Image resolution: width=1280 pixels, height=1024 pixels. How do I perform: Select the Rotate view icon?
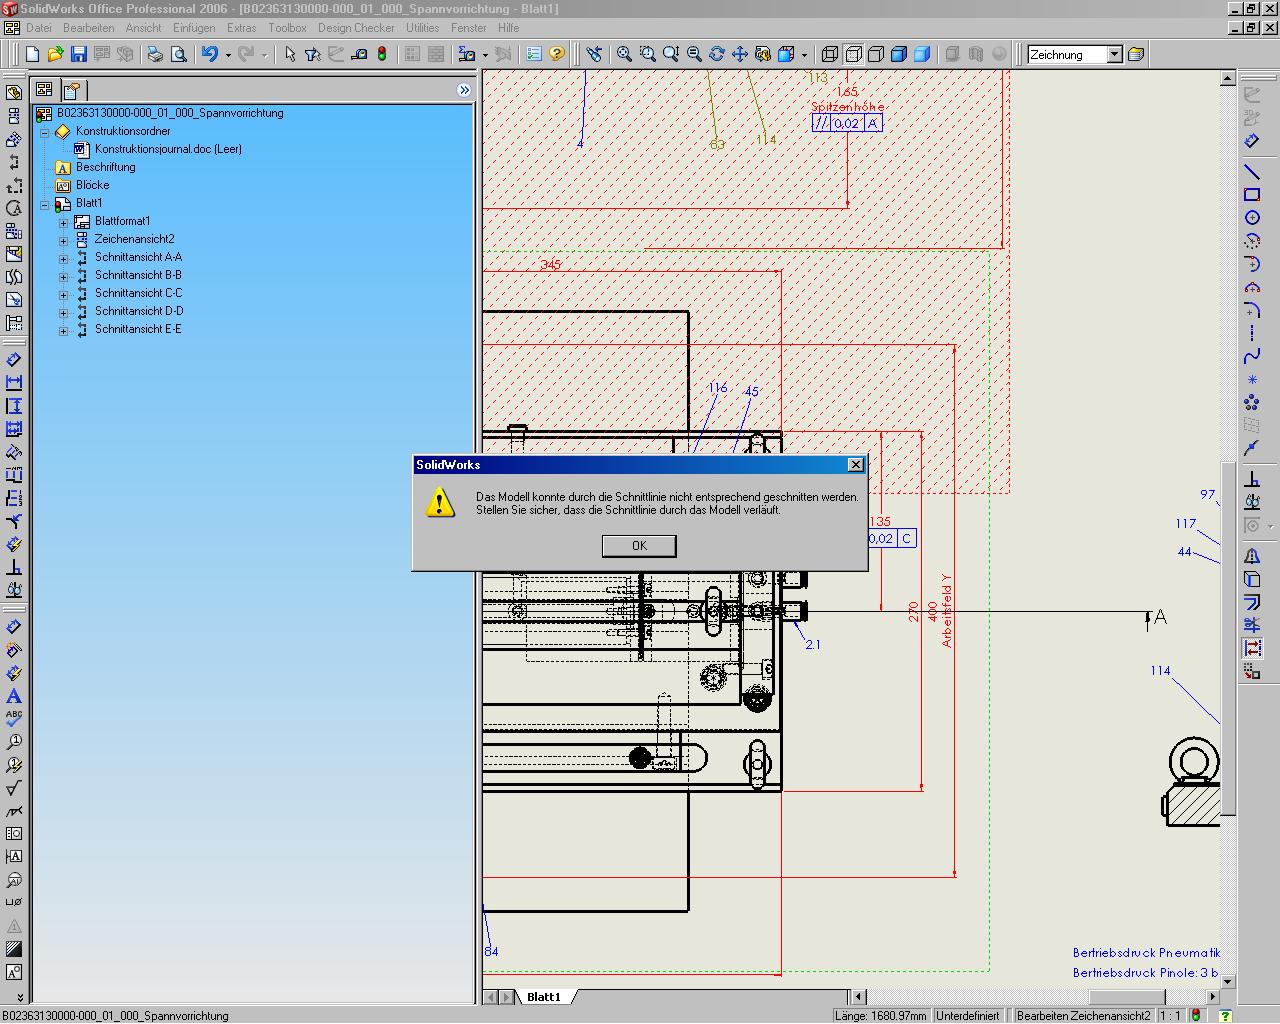click(x=717, y=54)
